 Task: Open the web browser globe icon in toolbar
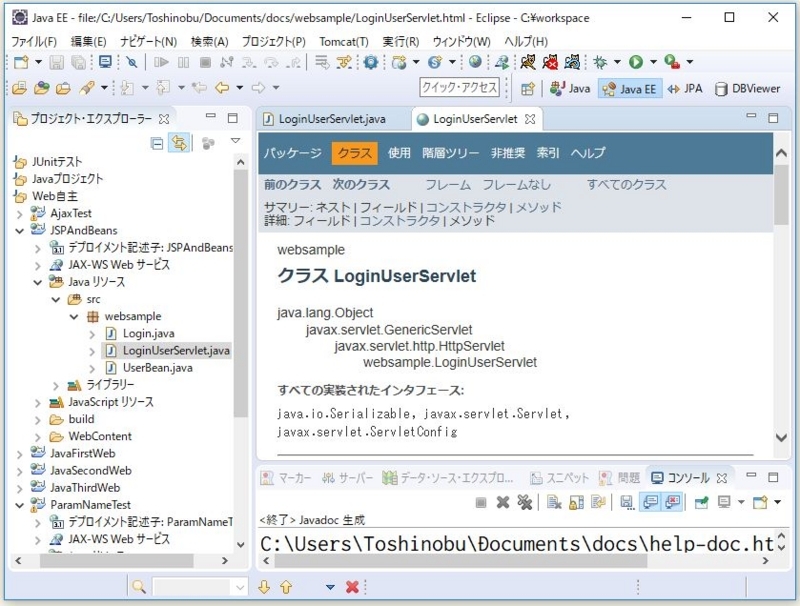475,62
